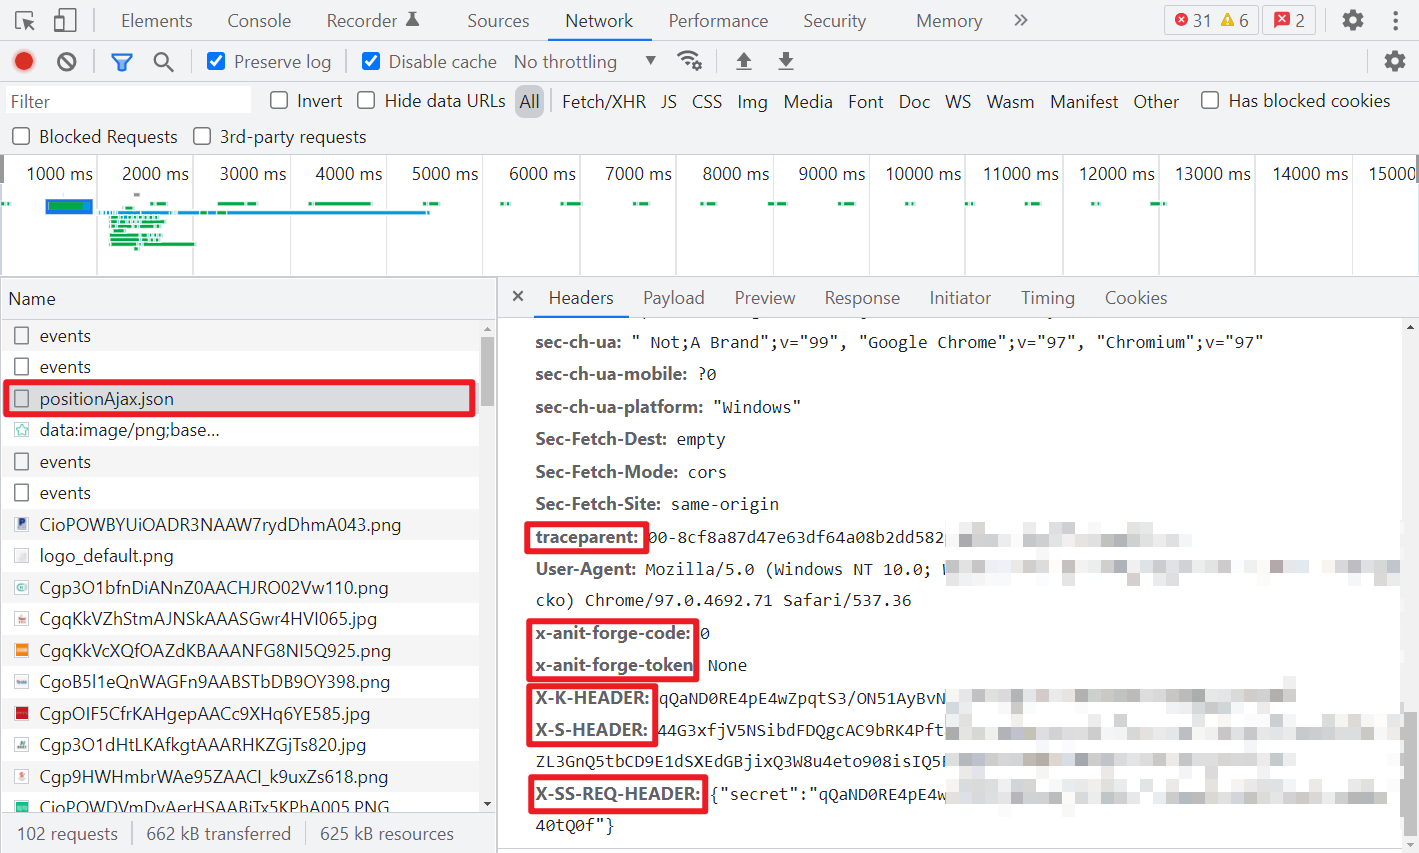The height and width of the screenshot is (853, 1419).
Task: Toggle the device toolbar icon
Action: 65,20
